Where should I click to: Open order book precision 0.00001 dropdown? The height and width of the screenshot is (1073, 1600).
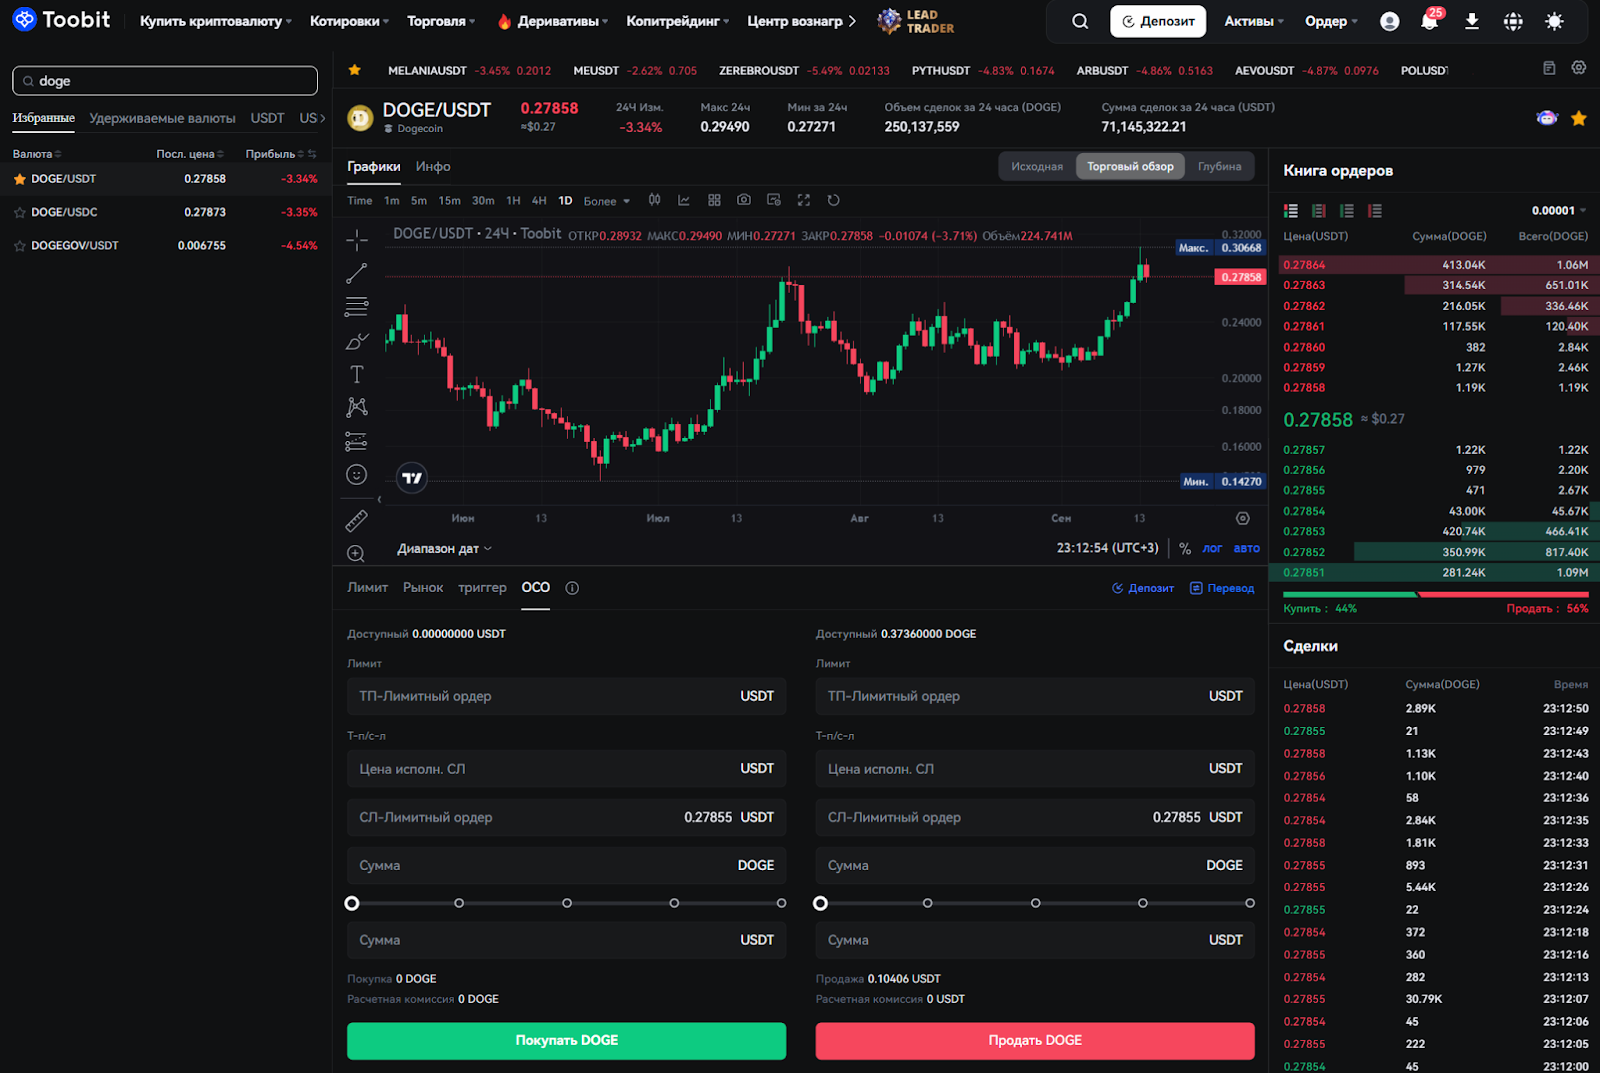pos(1559,211)
